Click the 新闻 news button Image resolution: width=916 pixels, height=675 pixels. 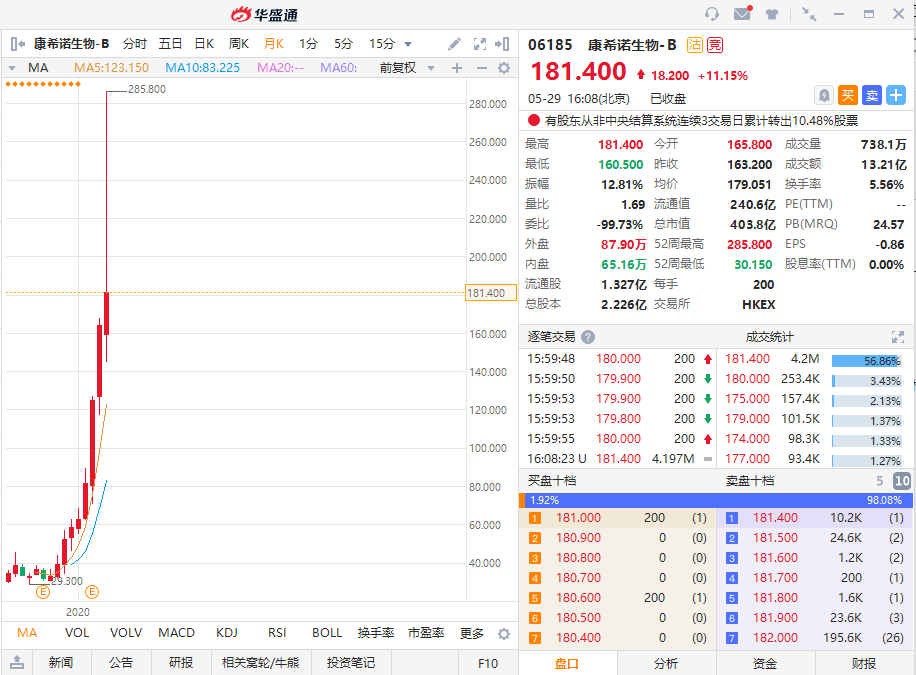61,663
